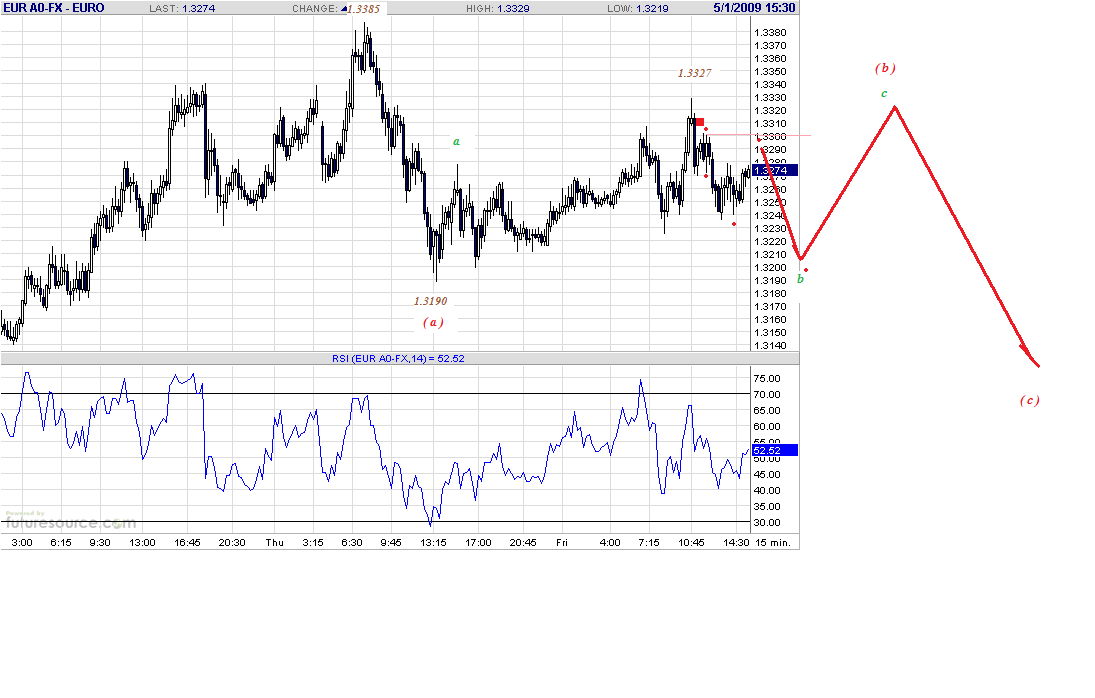
Task: Click the 70.00 RSI scale label
Action: coord(767,394)
